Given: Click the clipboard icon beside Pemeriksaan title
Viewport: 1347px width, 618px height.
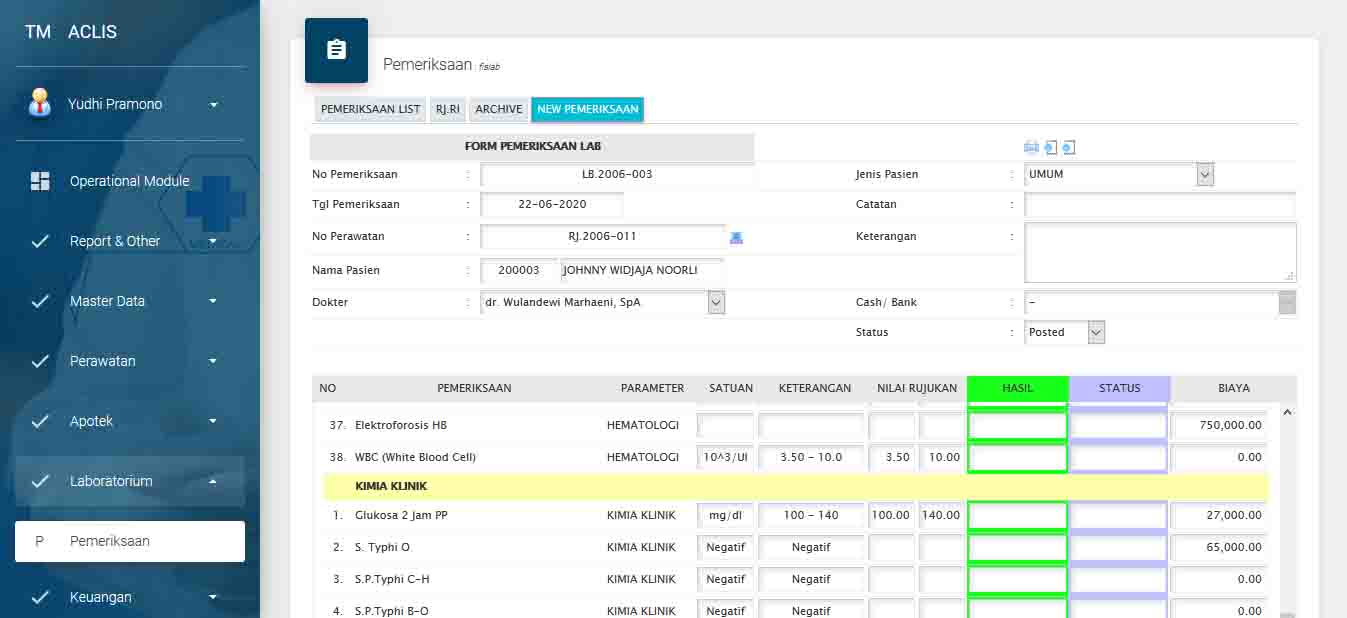Looking at the screenshot, I should pyautogui.click(x=336, y=50).
